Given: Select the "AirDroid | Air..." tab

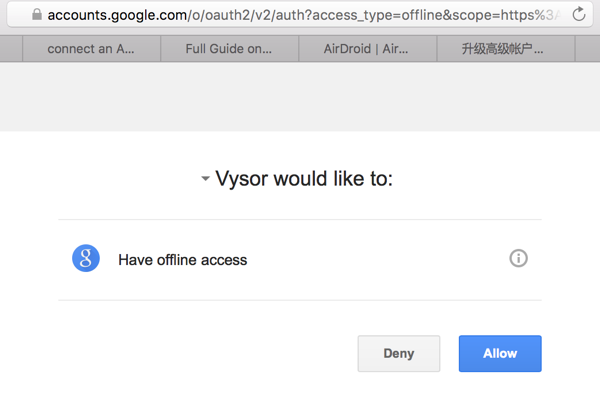Looking at the screenshot, I should [368, 49].
